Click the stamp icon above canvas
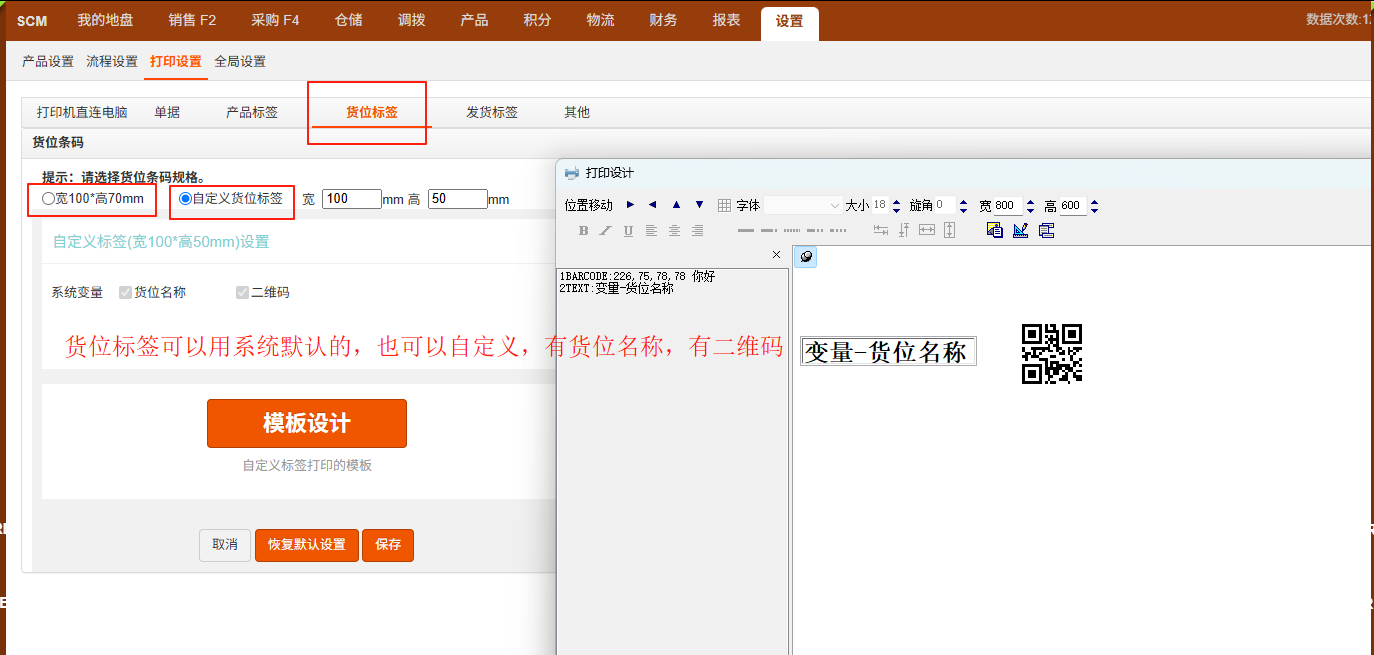Image resolution: width=1374 pixels, height=655 pixels. pos(806,257)
